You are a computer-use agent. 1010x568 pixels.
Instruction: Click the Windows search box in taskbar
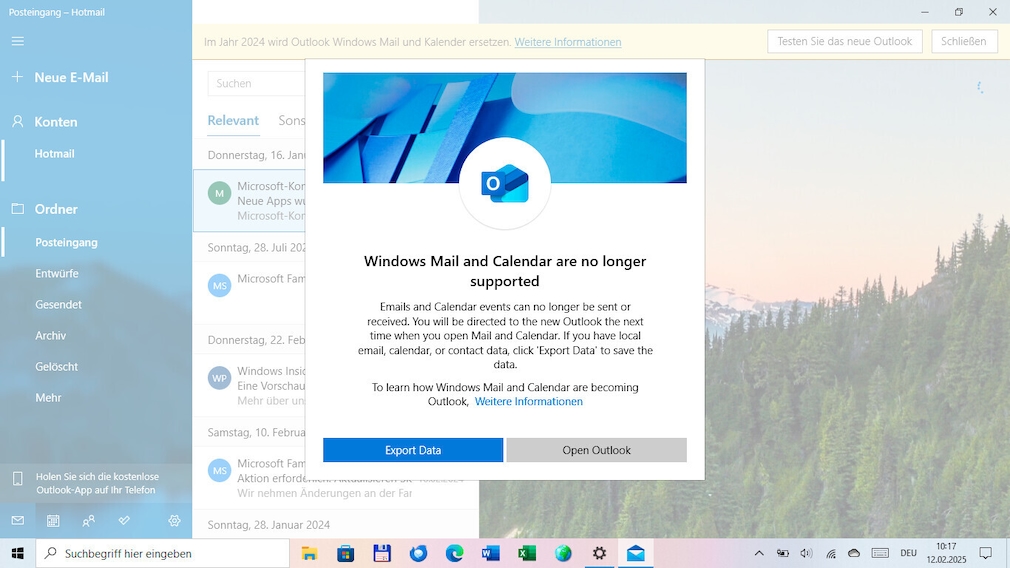(163, 553)
